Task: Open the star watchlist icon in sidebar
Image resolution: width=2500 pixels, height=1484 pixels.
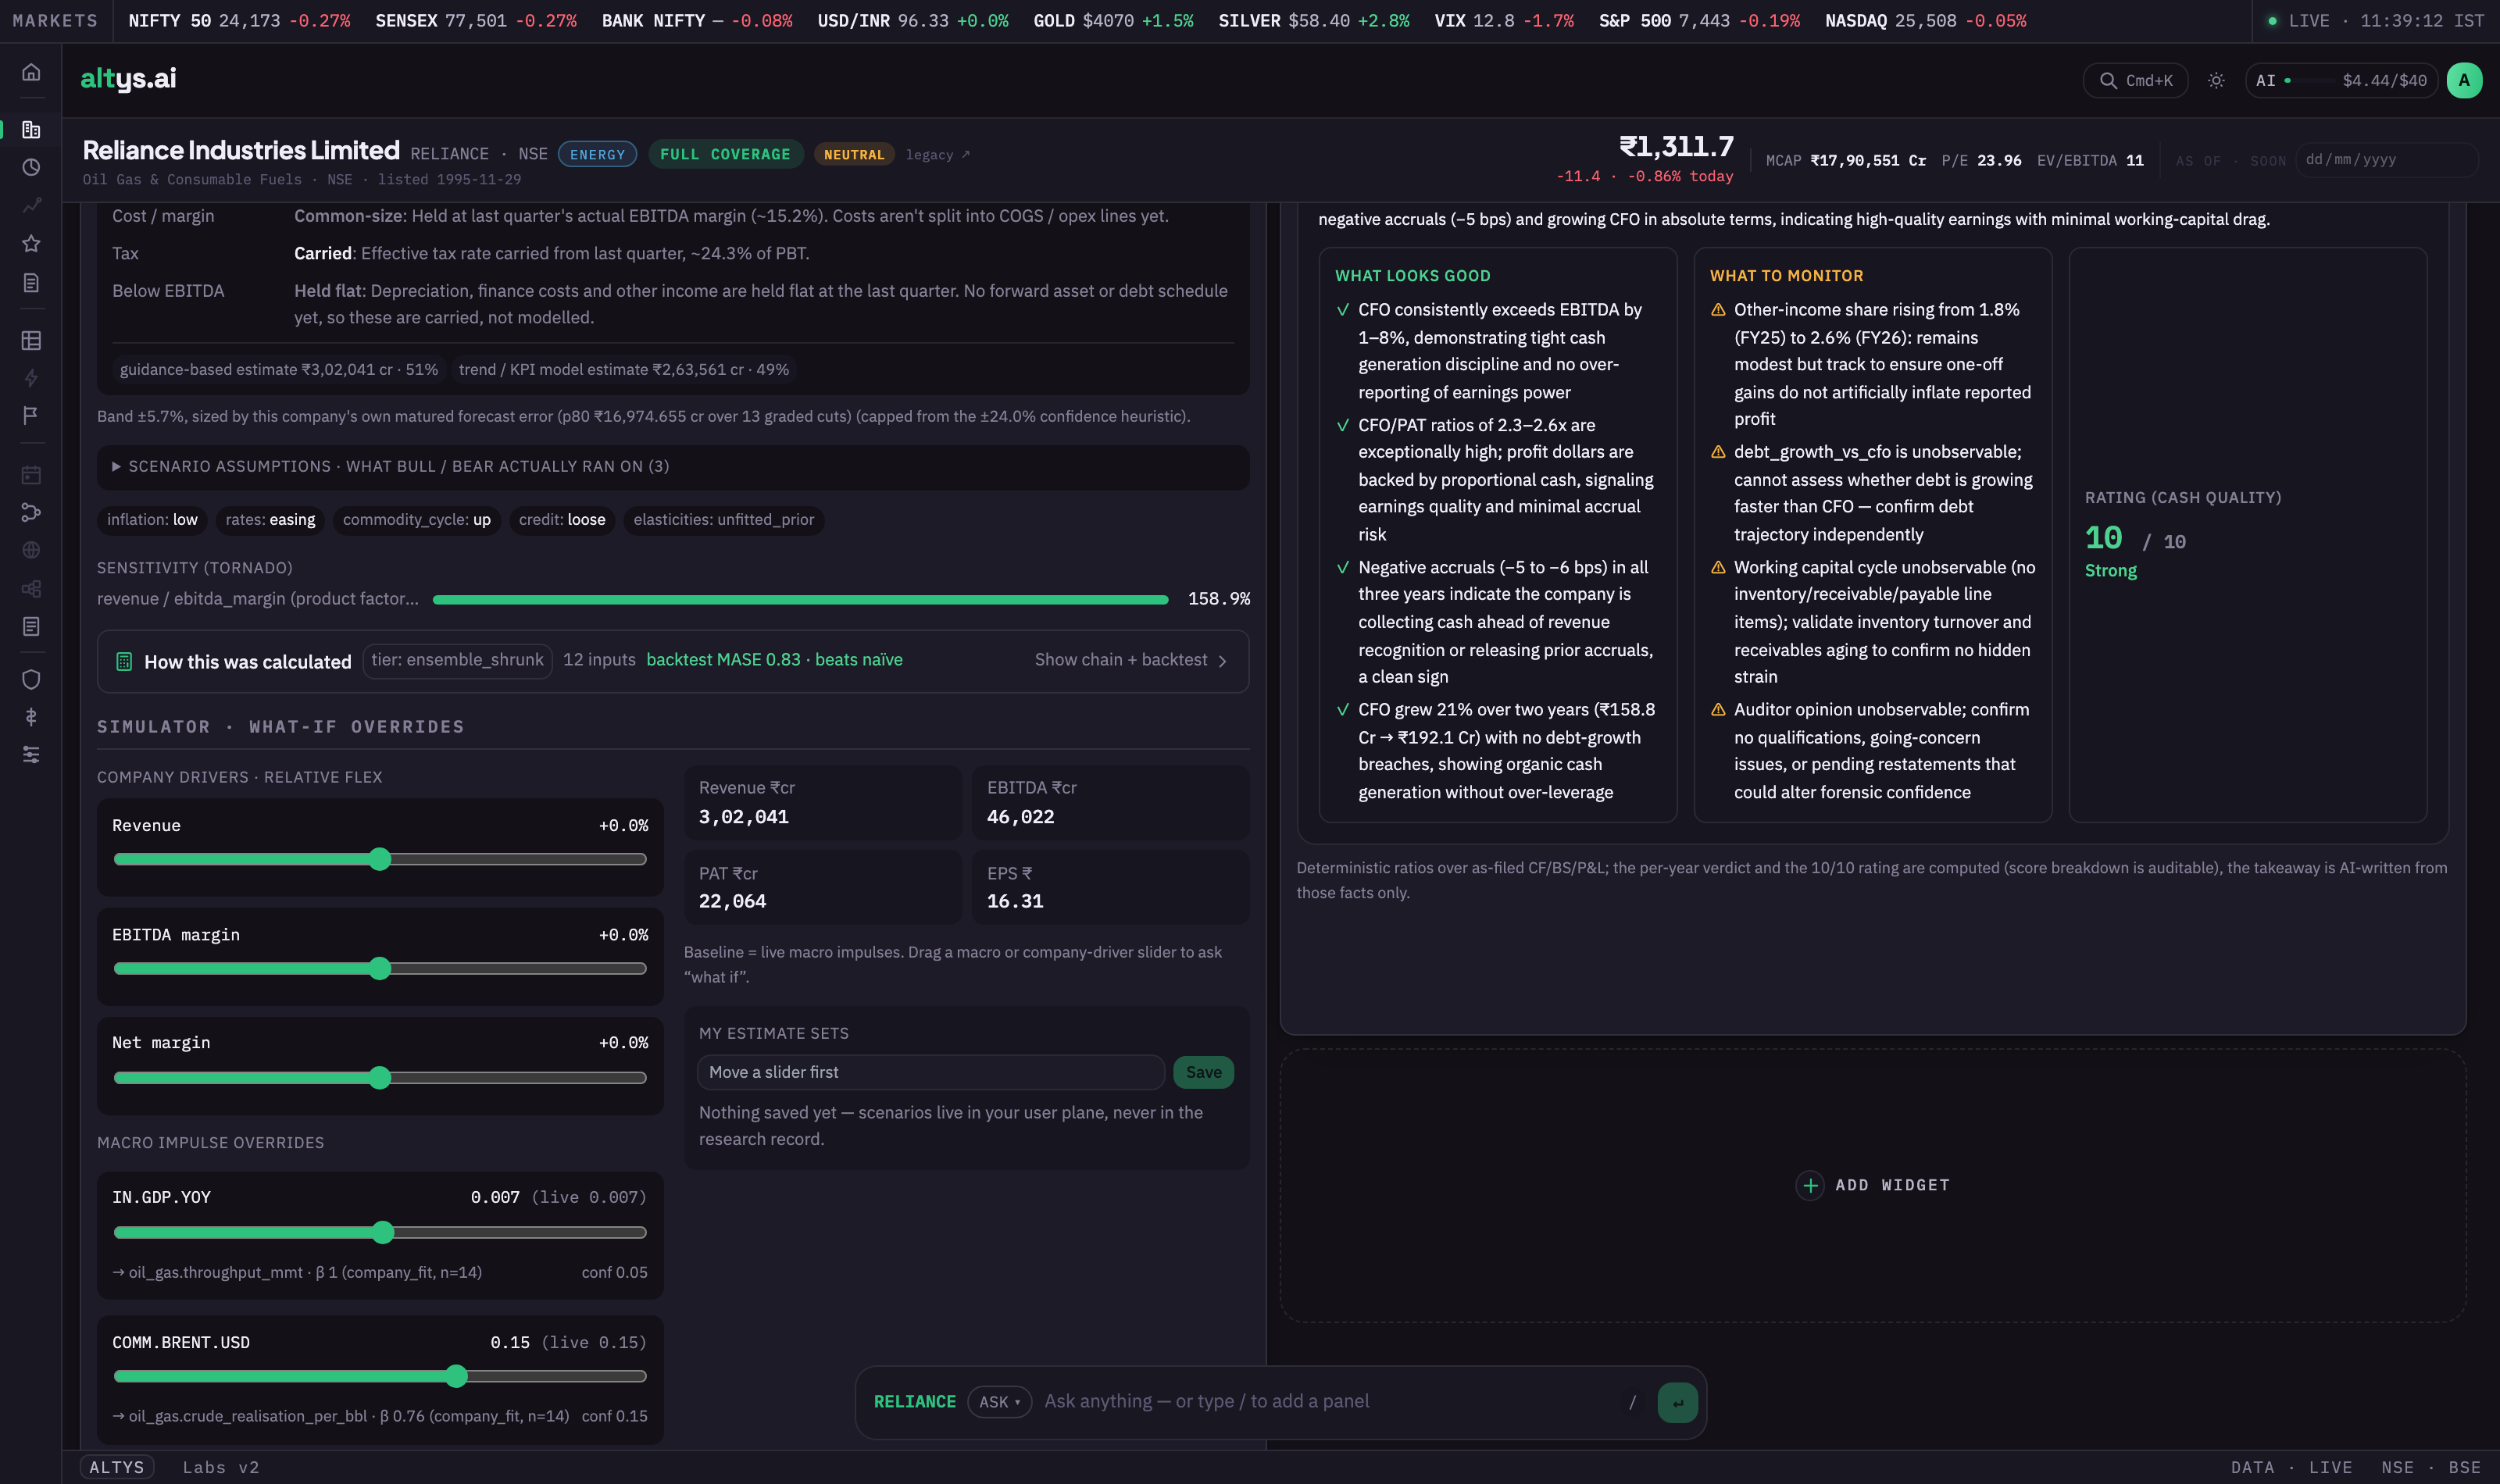Action: [x=31, y=243]
